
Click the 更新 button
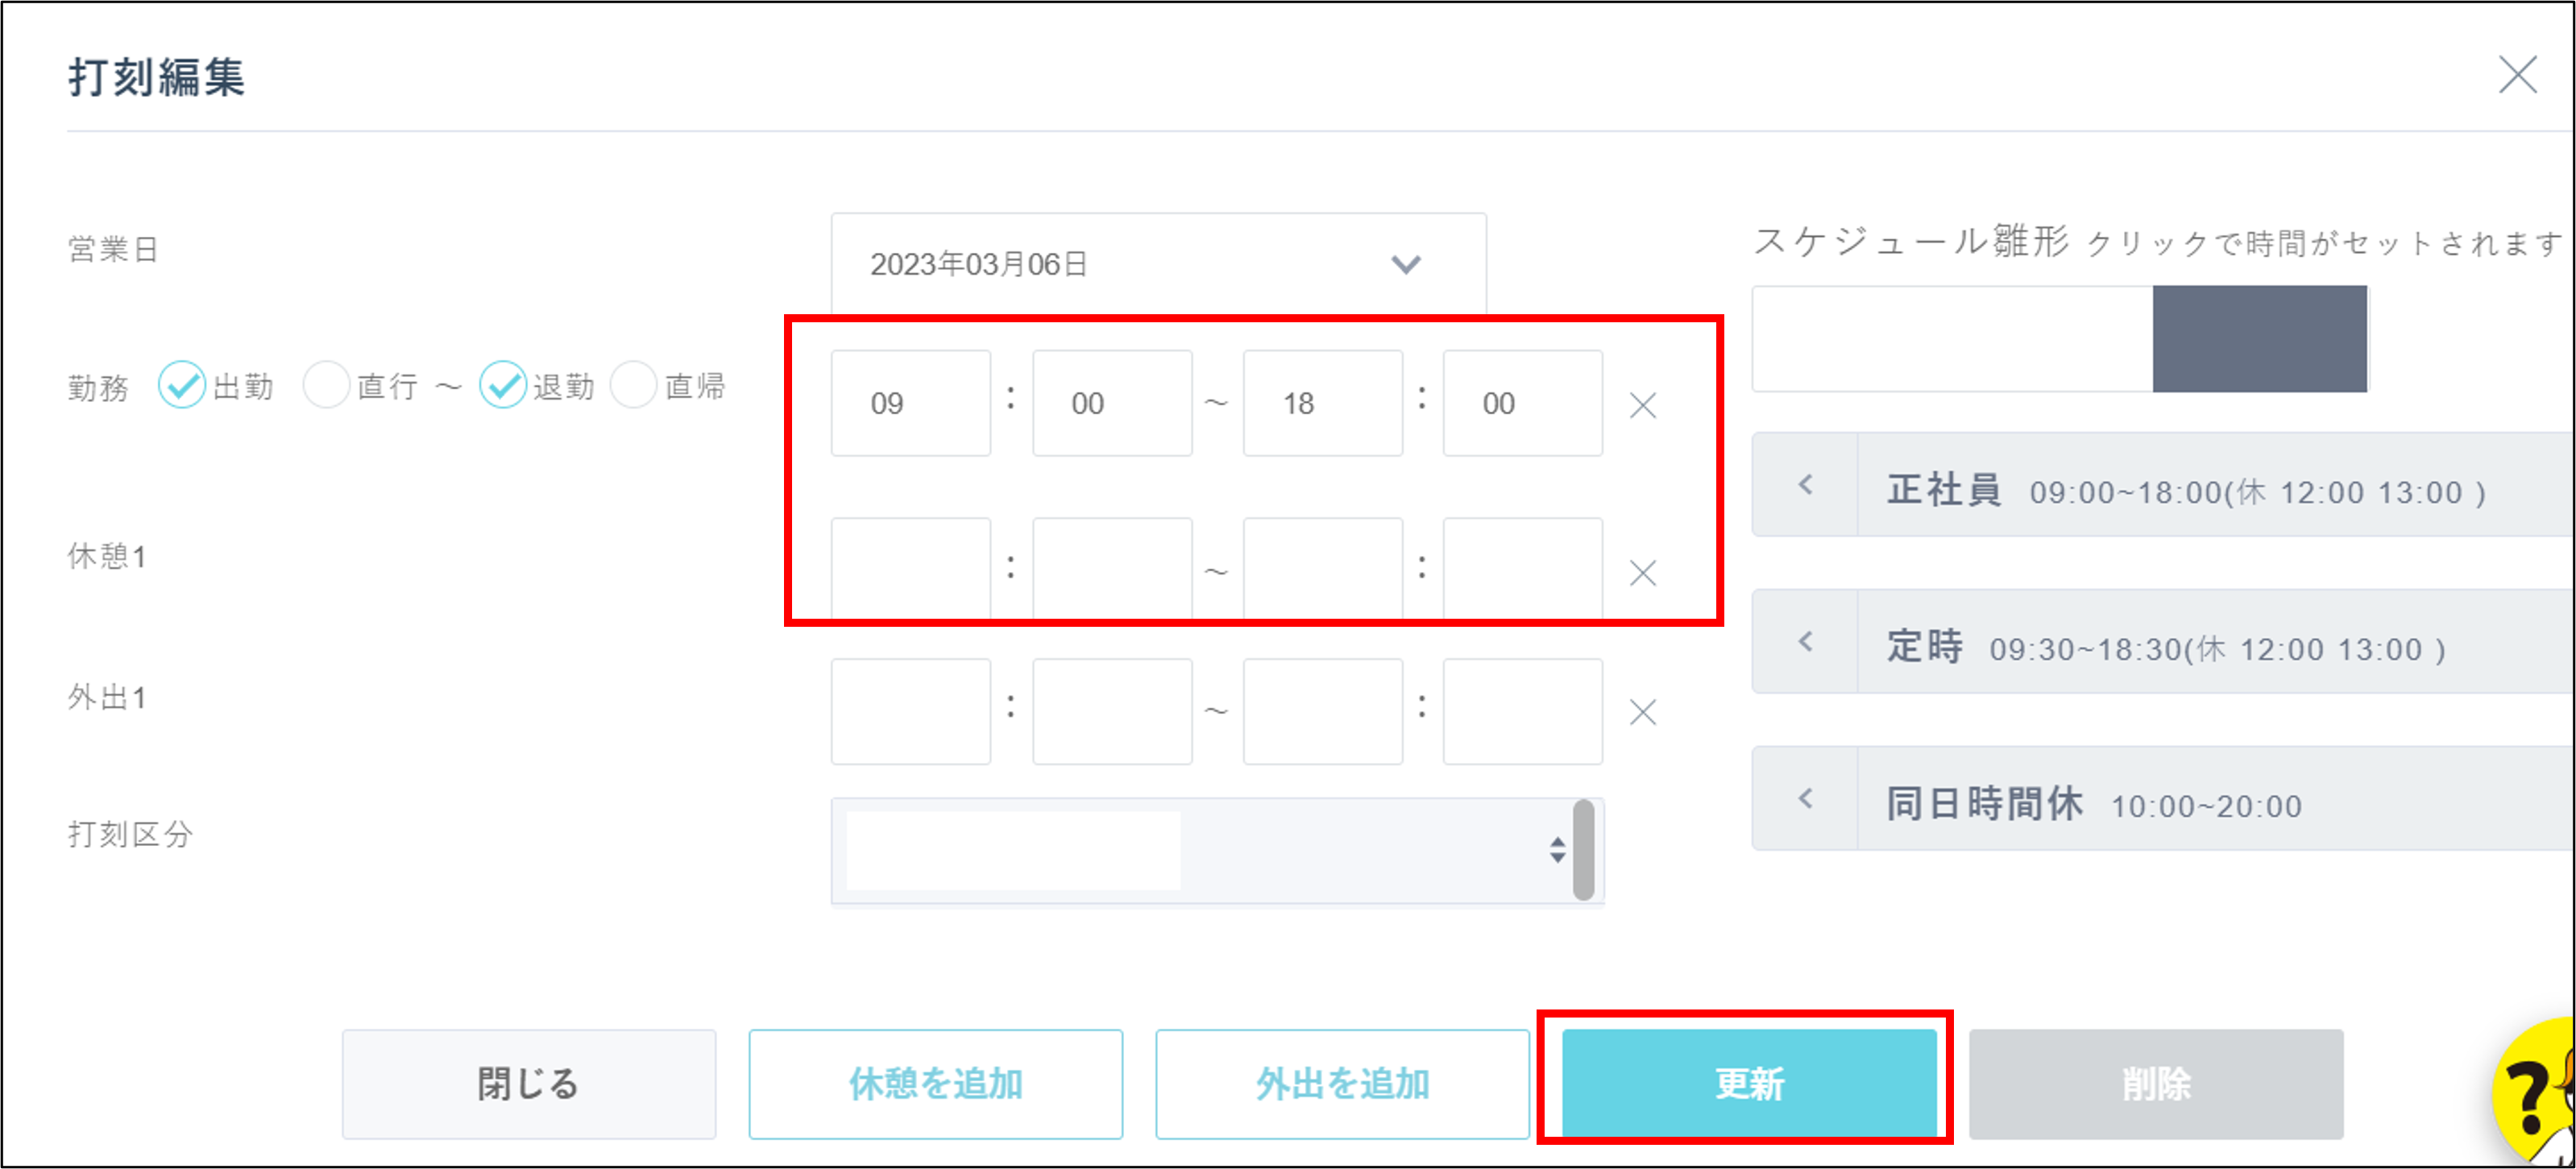click(x=1748, y=1083)
